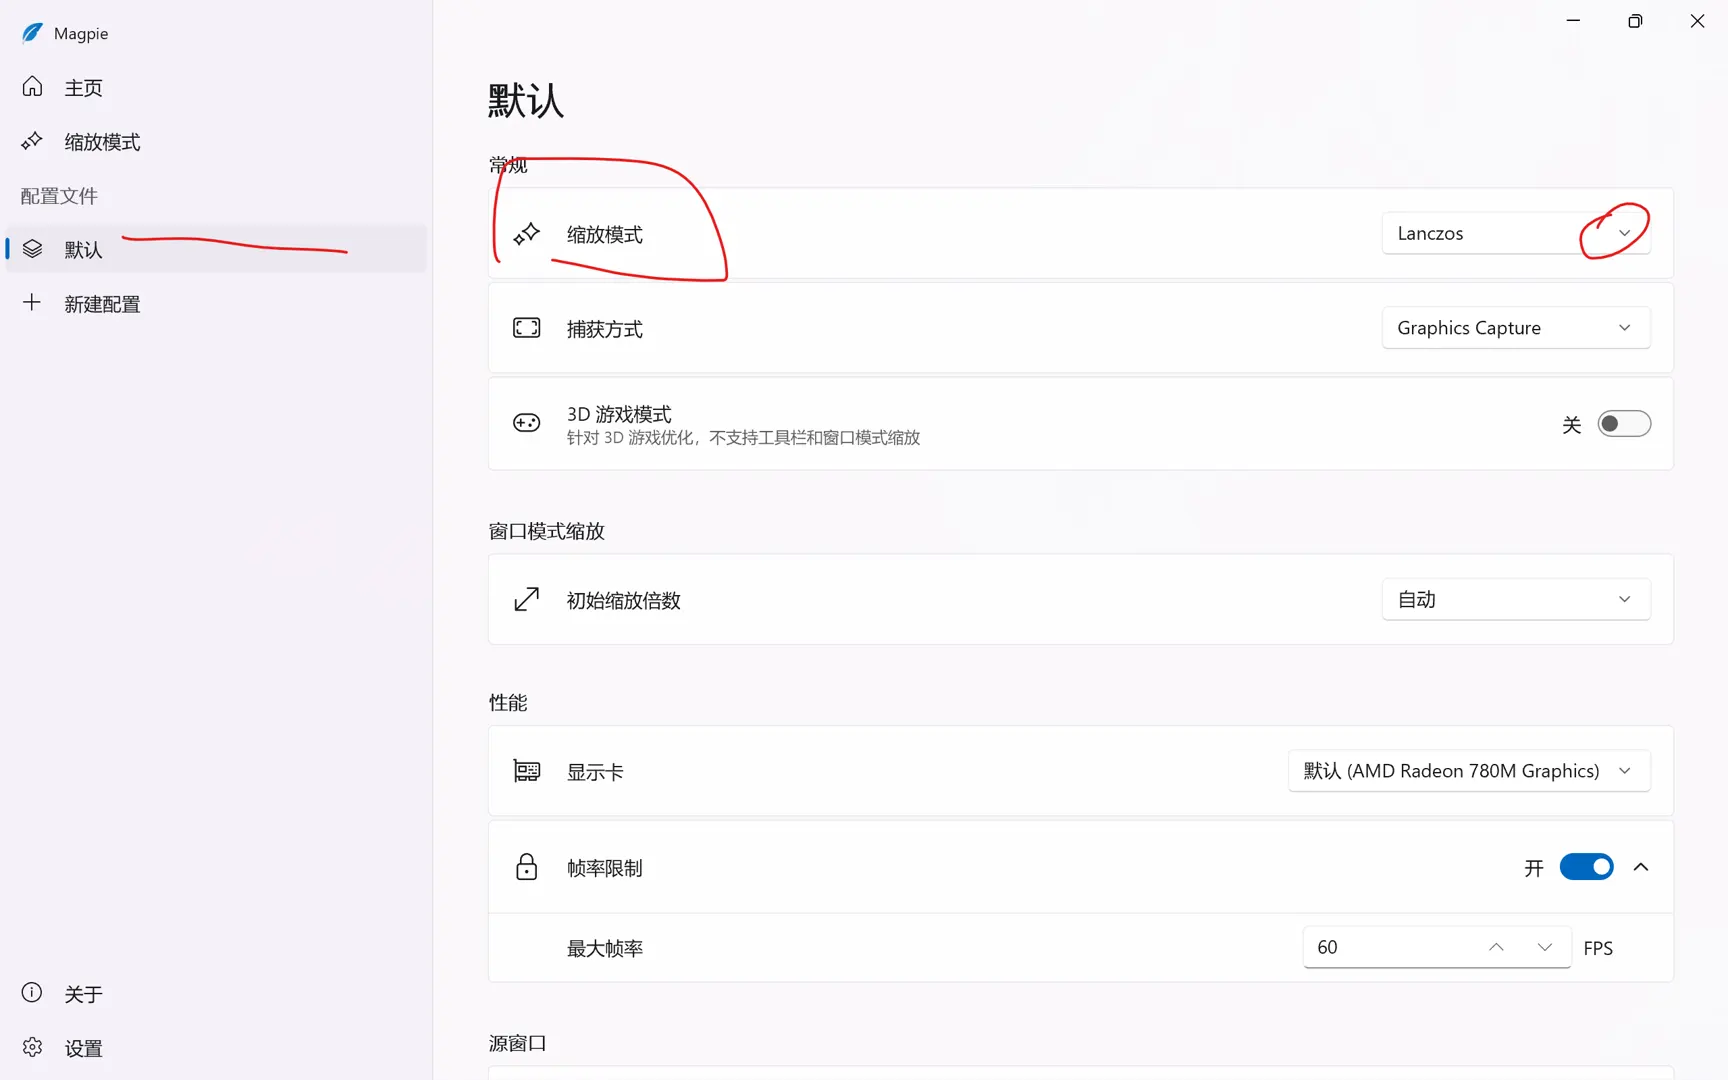
Task: Open the 自动 initial scale factor dropdown
Action: click(x=1516, y=599)
